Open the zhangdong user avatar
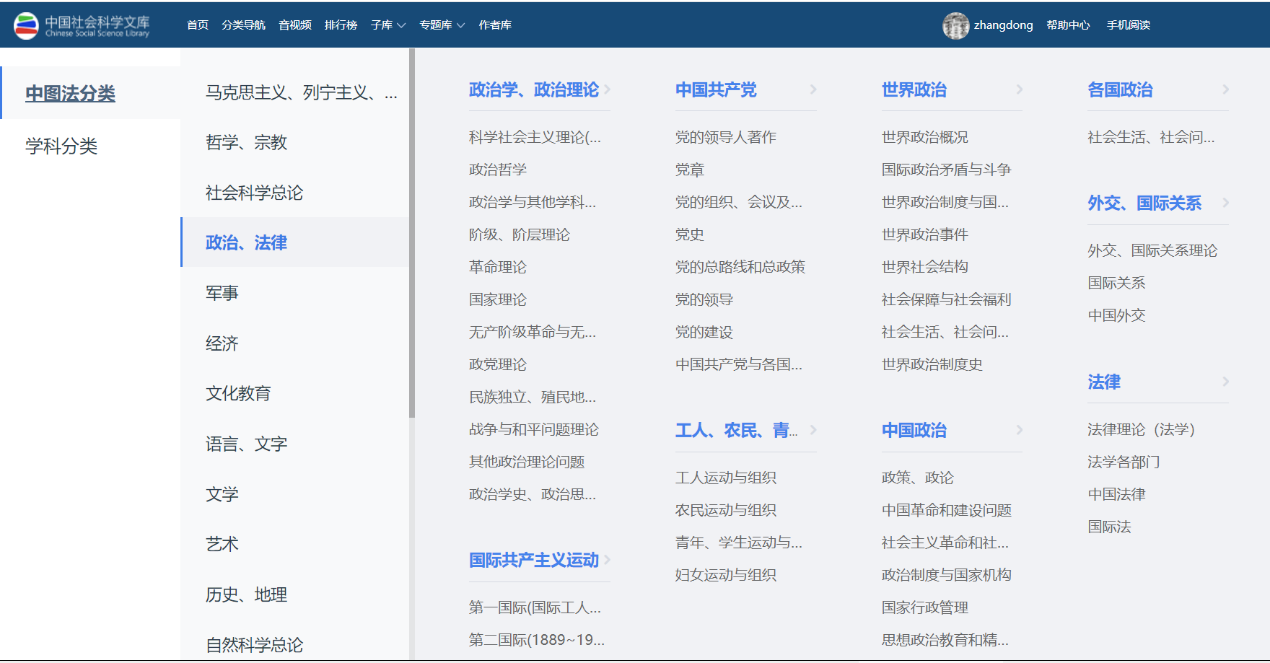1270x663 pixels. [x=955, y=26]
